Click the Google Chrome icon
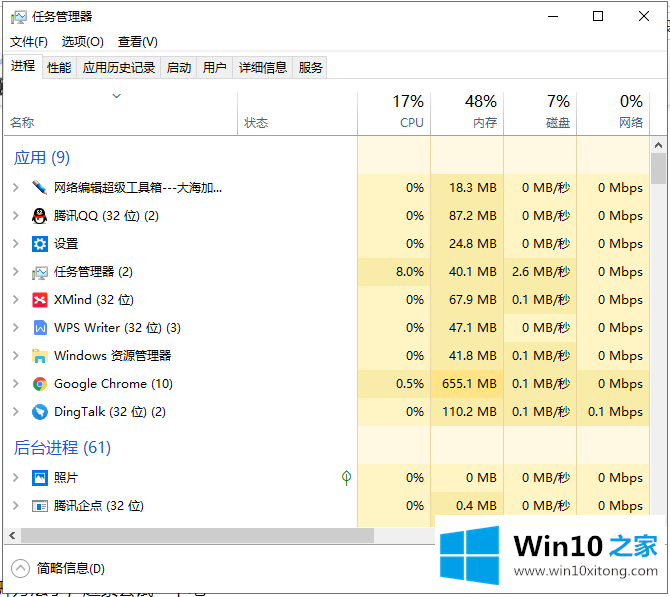This screenshot has width=670, height=597. (40, 384)
